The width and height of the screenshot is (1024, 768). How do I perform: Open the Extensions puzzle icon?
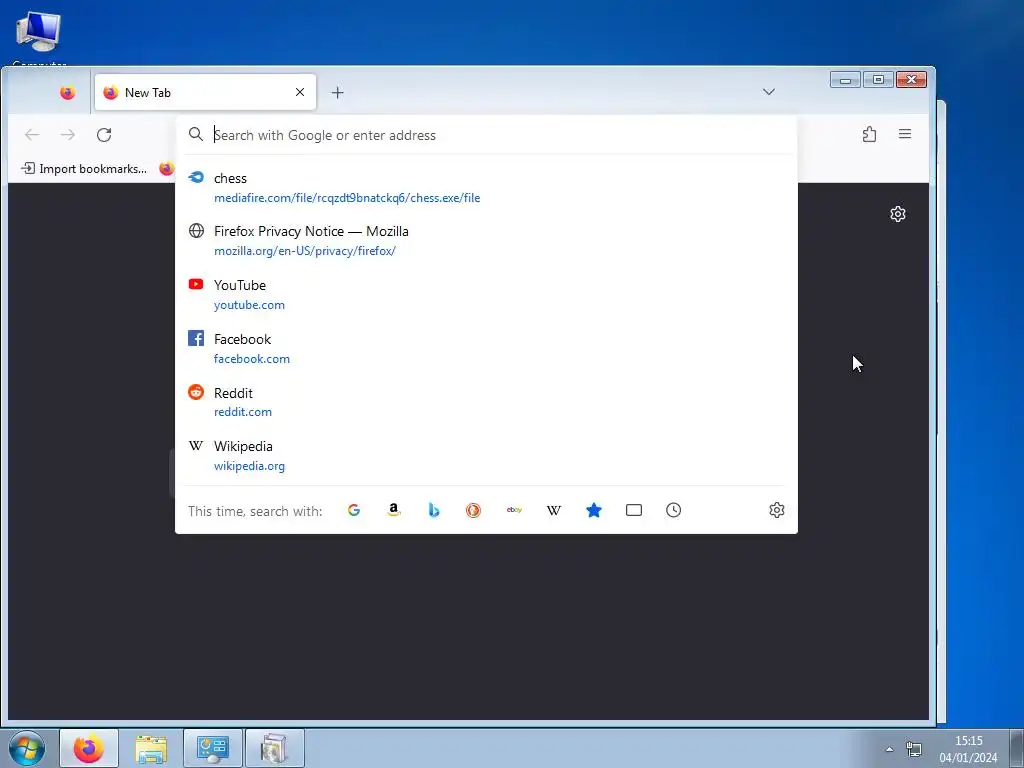pos(869,135)
